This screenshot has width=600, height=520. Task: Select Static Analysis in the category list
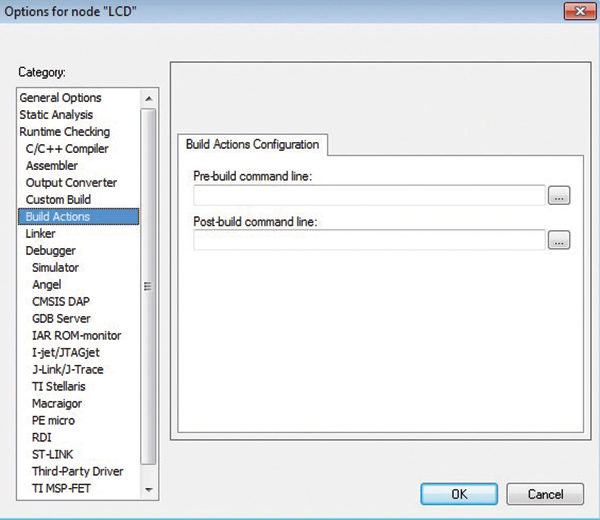(56, 115)
